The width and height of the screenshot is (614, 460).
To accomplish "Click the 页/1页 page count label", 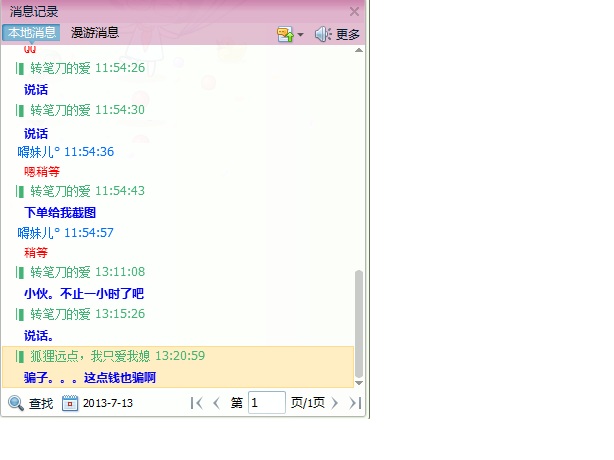I will (x=308, y=403).
